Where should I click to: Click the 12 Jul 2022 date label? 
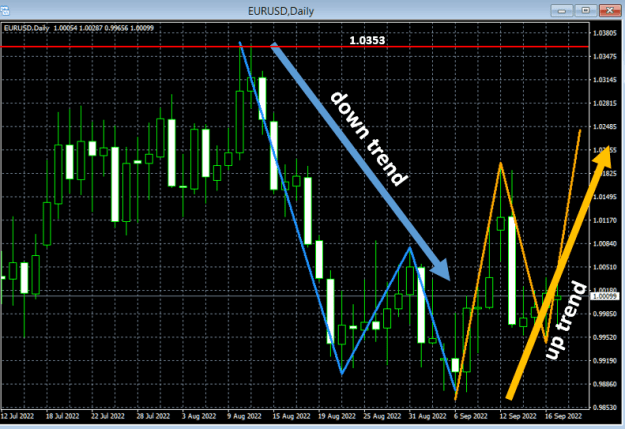(x=17, y=417)
